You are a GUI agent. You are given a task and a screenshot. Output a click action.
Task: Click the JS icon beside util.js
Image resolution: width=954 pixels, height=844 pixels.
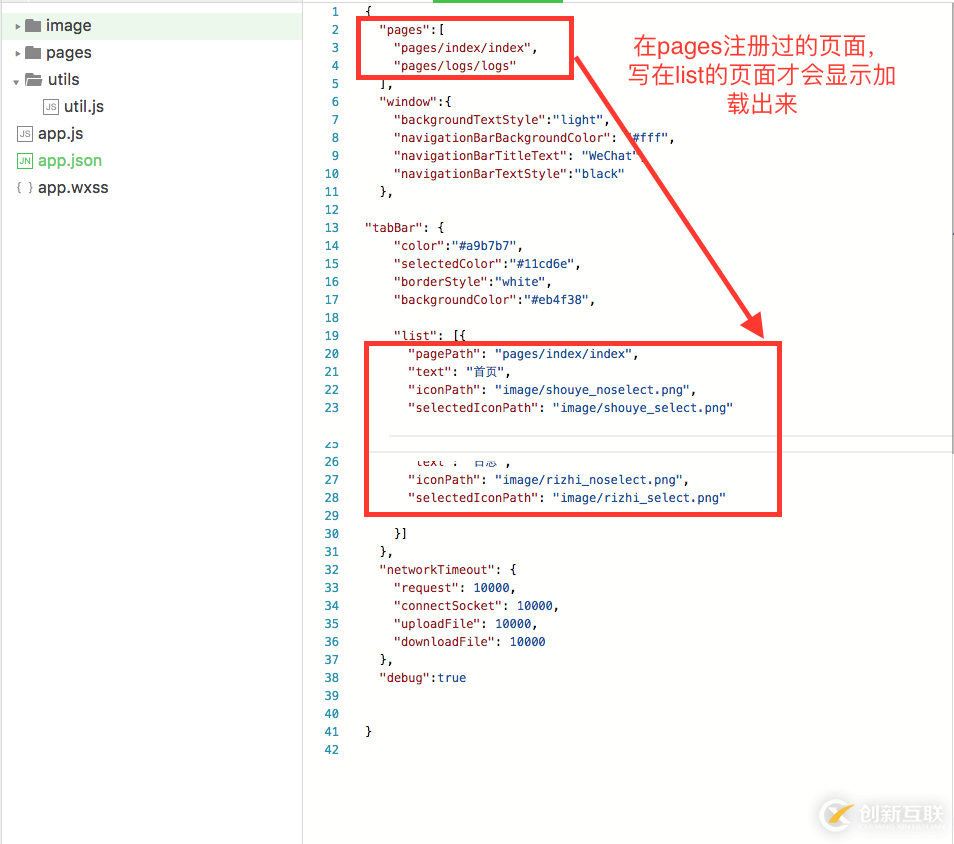[x=50, y=107]
